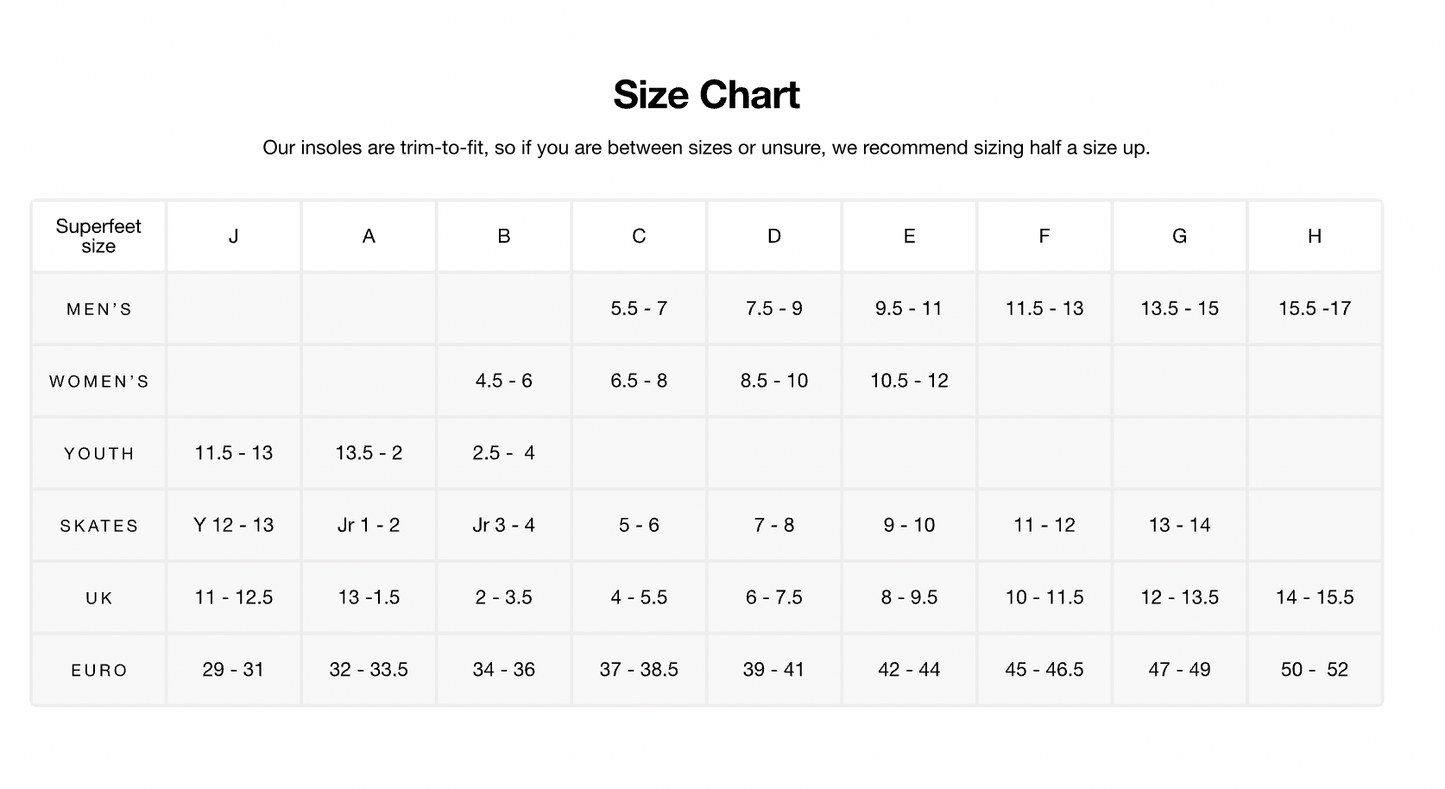Viewport: 1445px width, 789px height.
Task: Click the EURO row label
Action: click(x=98, y=670)
